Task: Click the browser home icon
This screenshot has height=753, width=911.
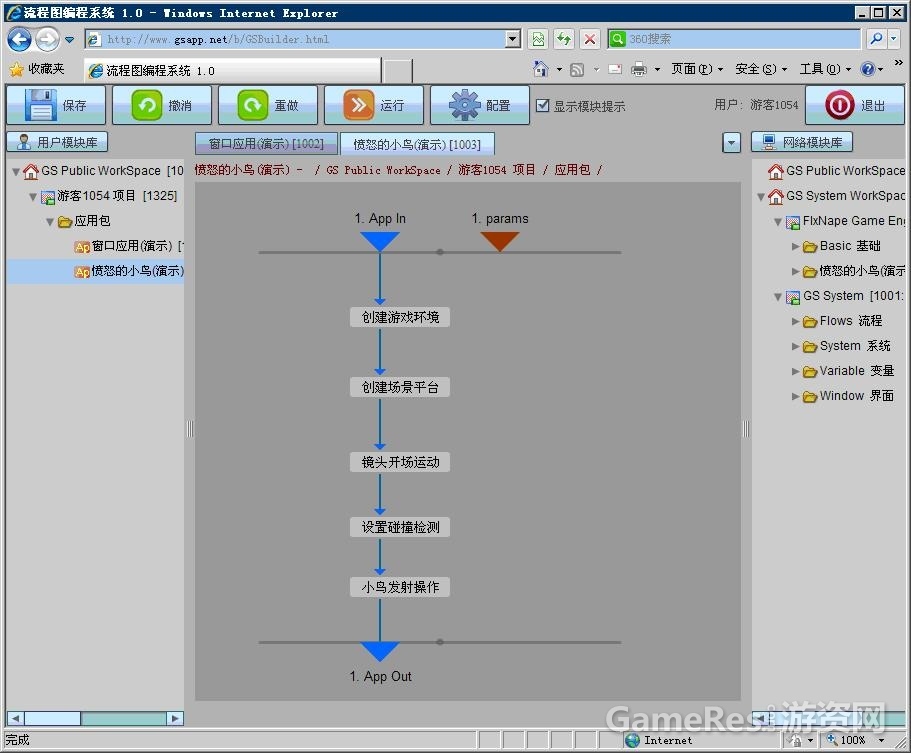Action: [x=541, y=69]
